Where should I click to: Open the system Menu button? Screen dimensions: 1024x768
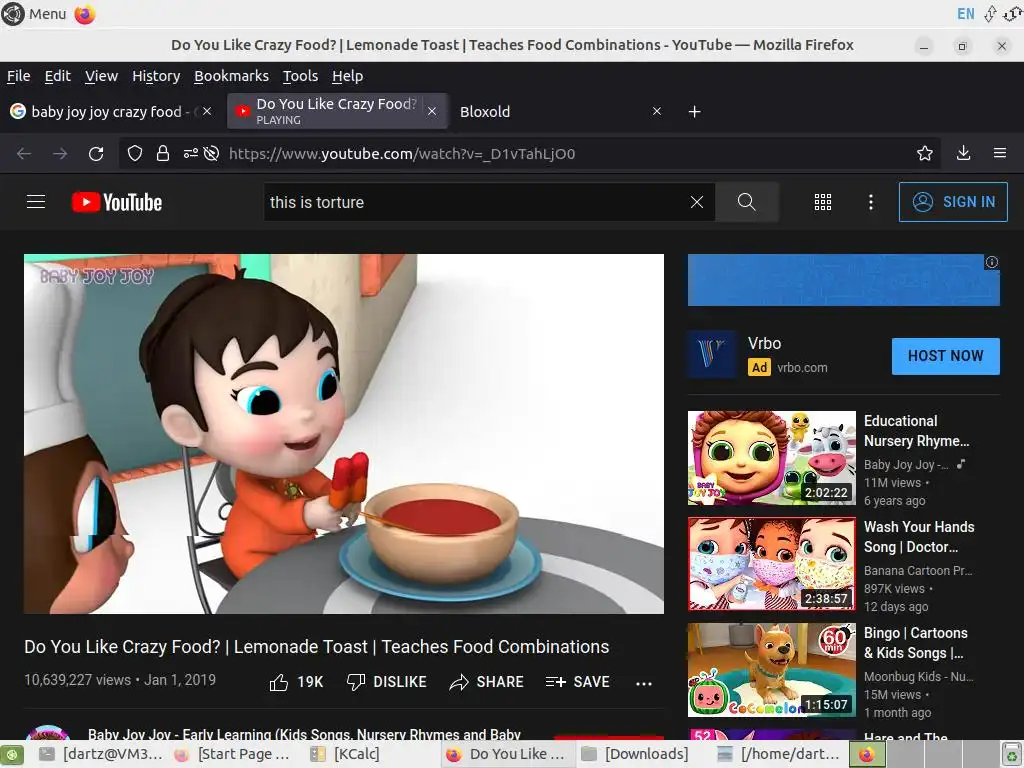pyautogui.click(x=34, y=14)
